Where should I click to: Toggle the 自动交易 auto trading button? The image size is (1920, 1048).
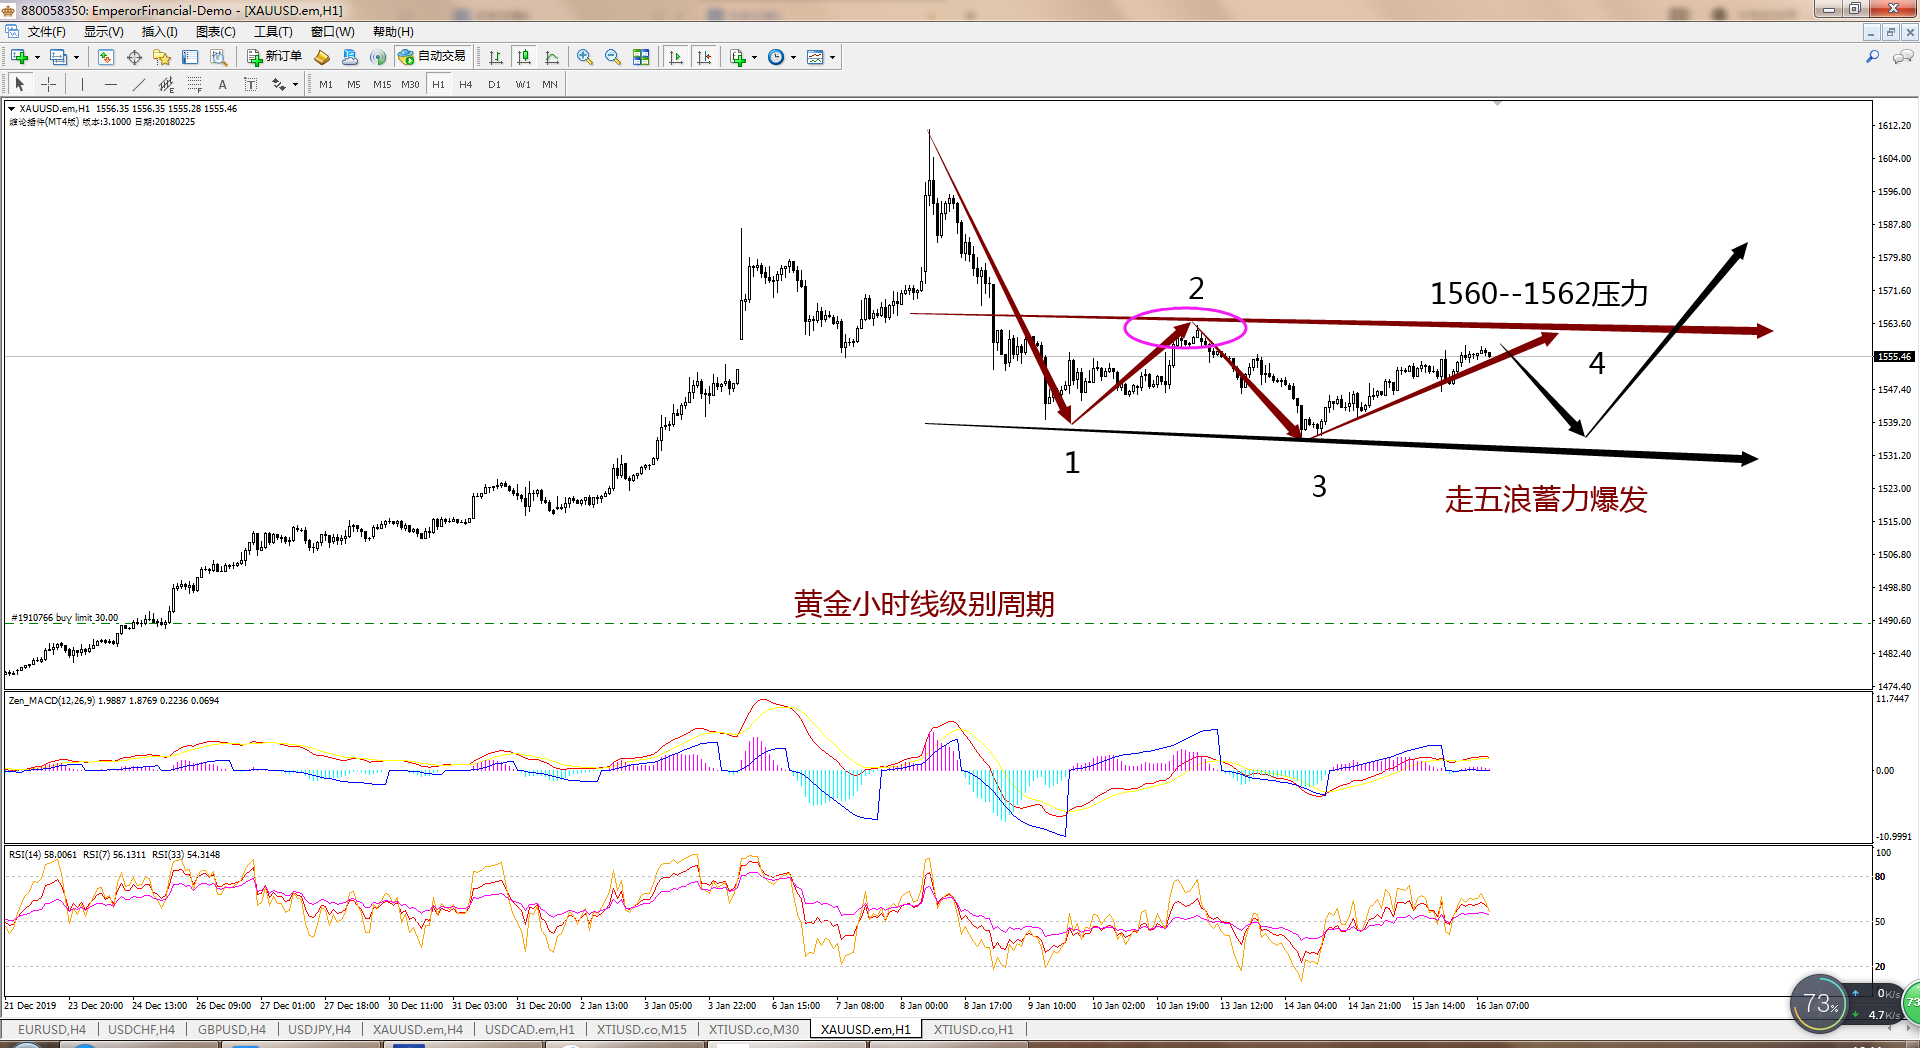[x=432, y=57]
